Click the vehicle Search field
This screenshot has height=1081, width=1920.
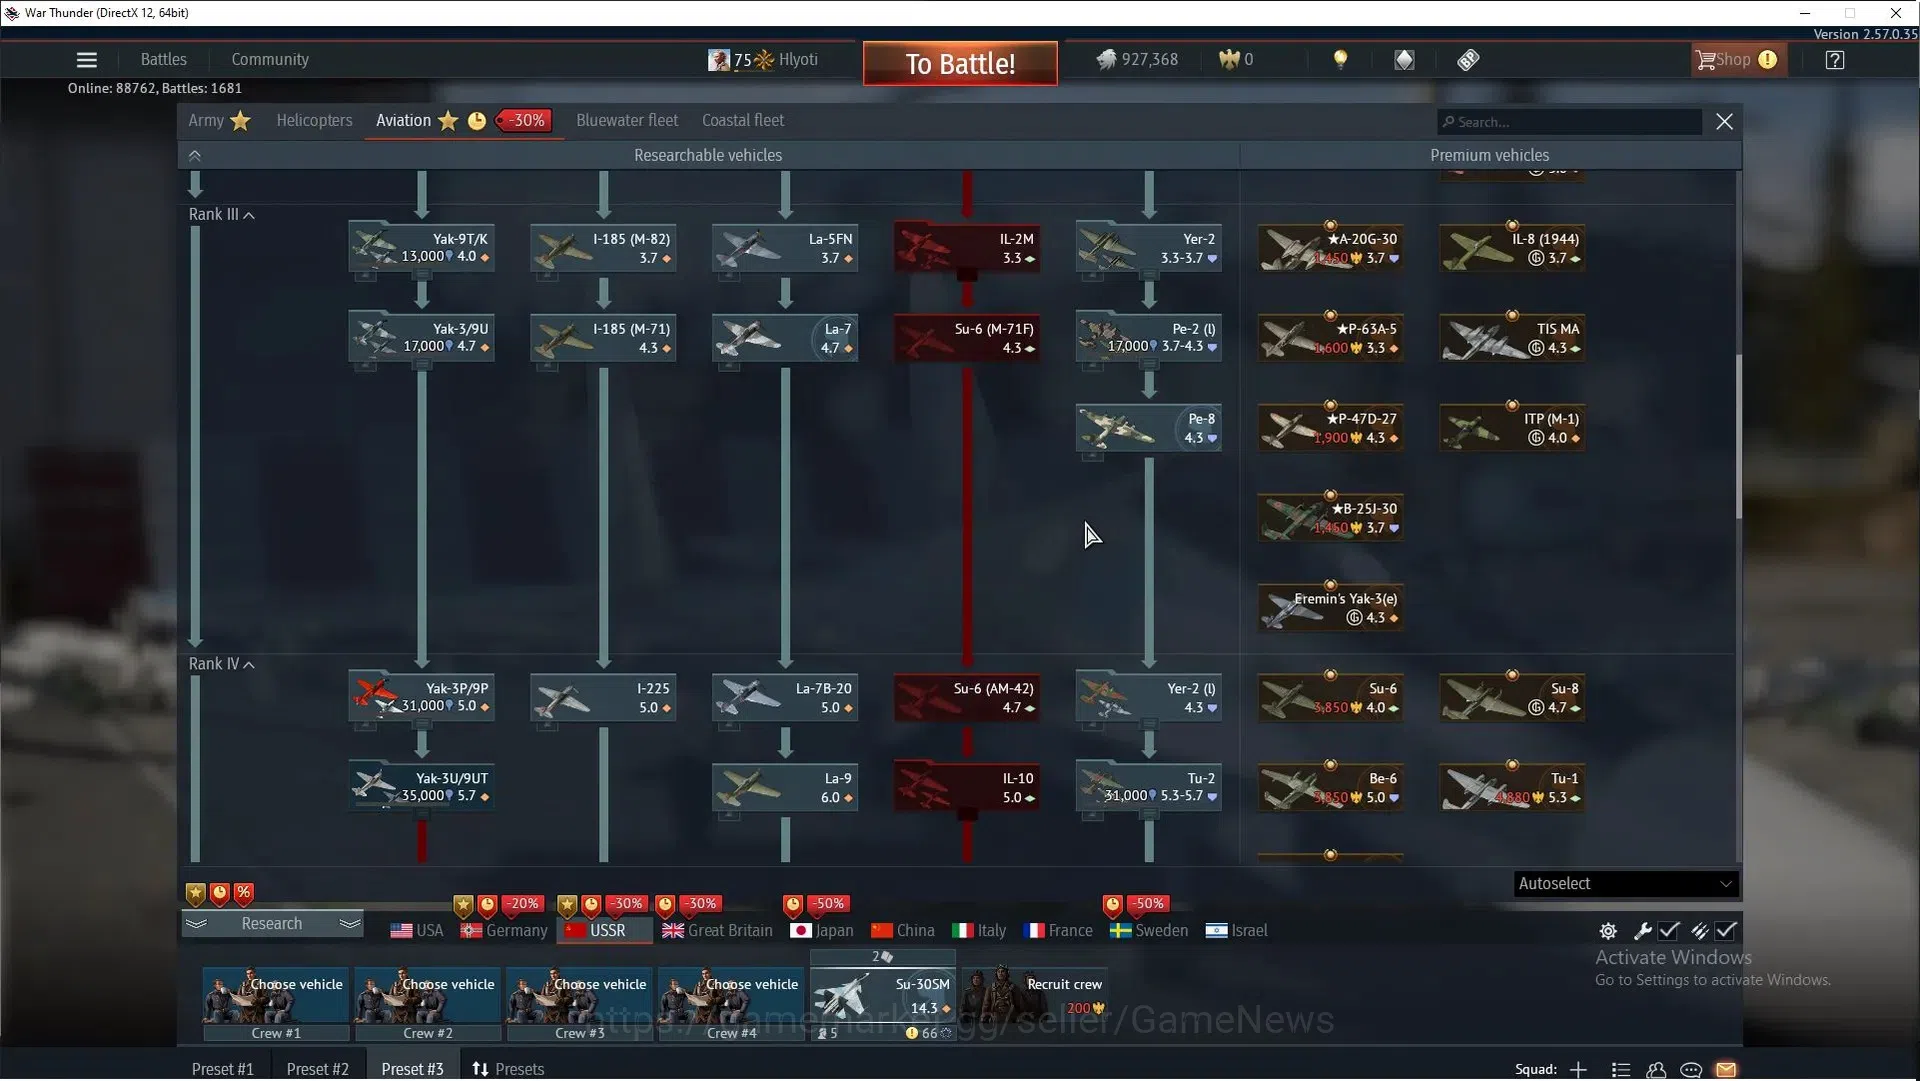(x=1569, y=122)
